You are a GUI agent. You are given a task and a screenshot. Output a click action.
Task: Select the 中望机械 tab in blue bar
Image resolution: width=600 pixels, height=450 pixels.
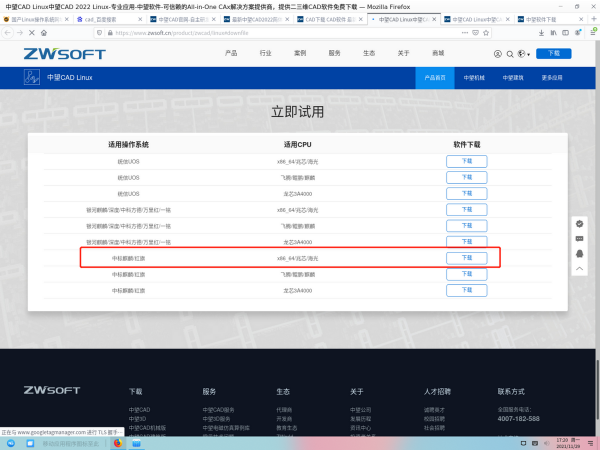click(x=474, y=78)
